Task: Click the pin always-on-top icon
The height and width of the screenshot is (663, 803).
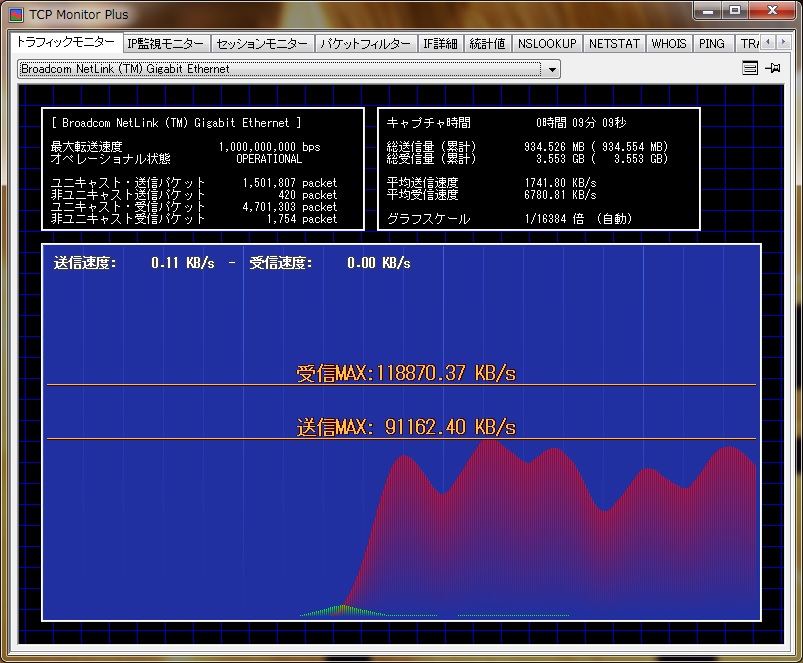Action: 773,68
